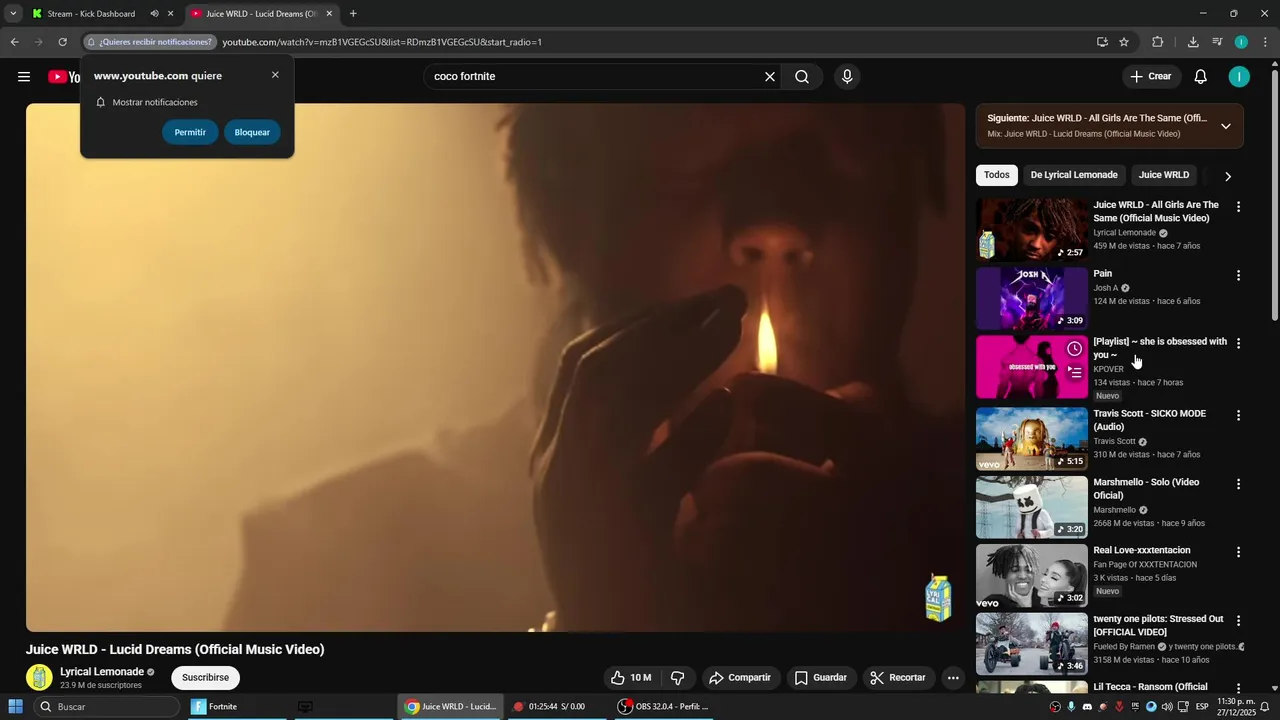This screenshot has width=1280, height=720.
Task: Go back in Chrome browser
Action: 14,42
